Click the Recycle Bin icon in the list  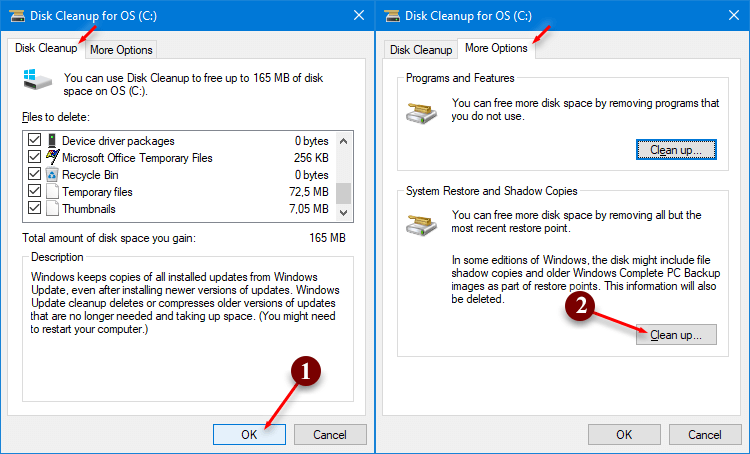pos(52,175)
